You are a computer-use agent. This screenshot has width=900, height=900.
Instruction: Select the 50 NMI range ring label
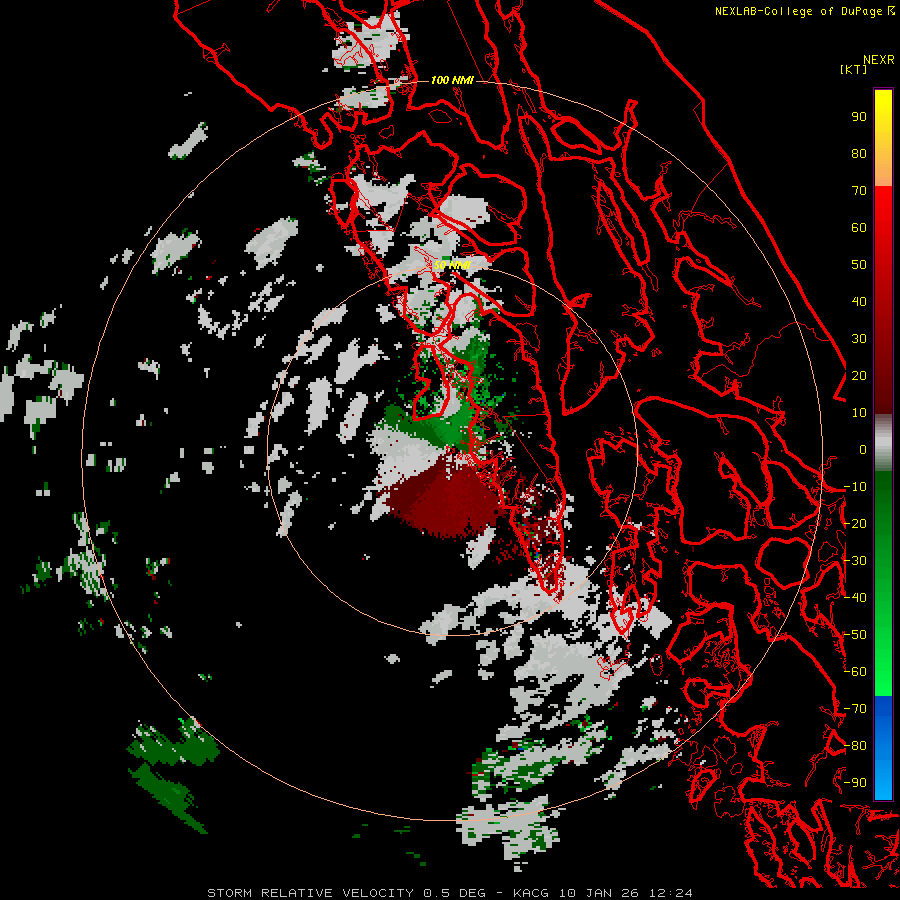[x=452, y=265]
